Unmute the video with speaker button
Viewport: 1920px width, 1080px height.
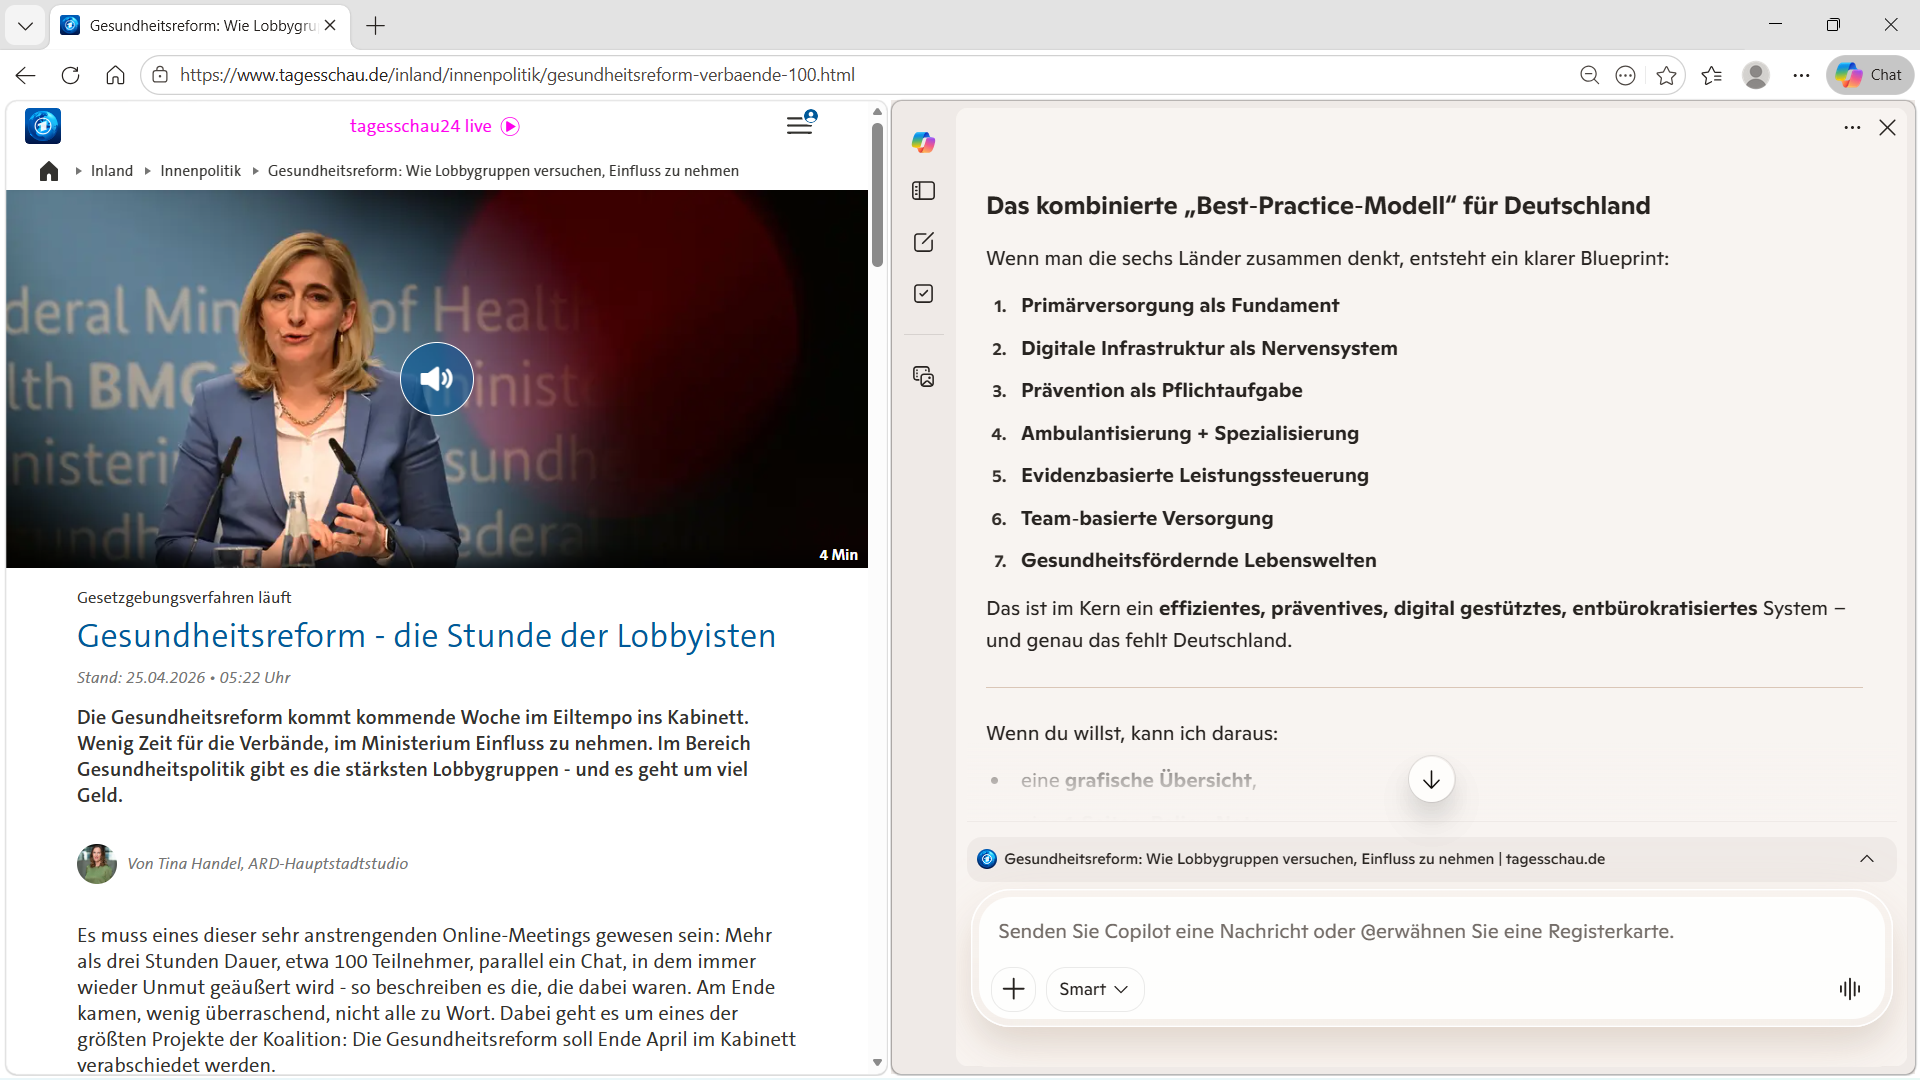pyautogui.click(x=437, y=379)
